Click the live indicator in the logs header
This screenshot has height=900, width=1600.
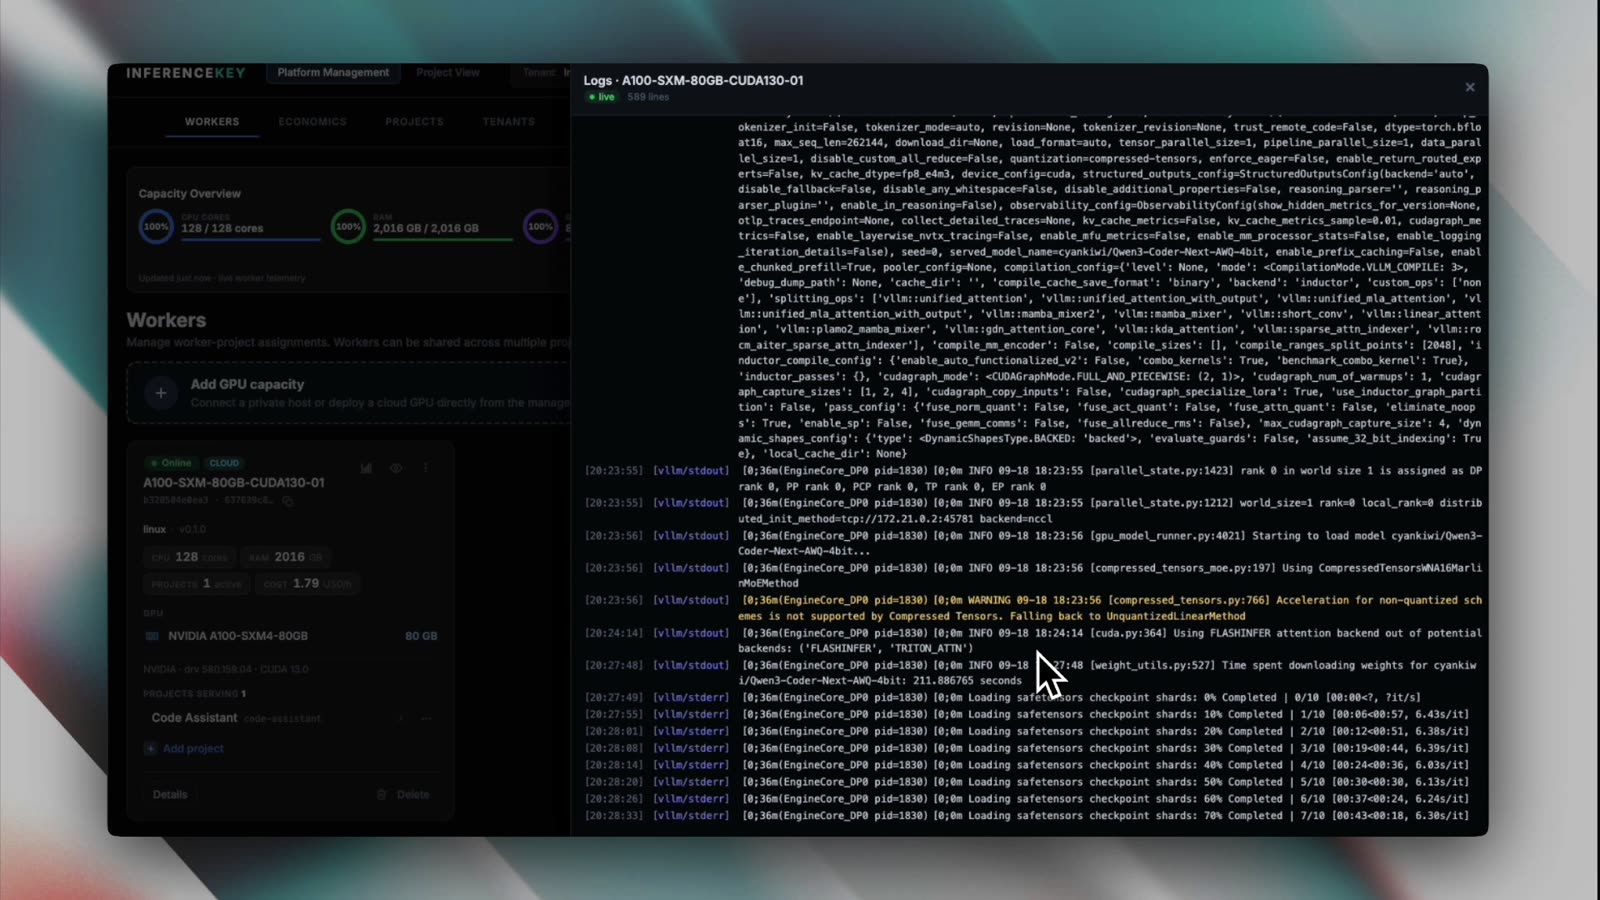tap(602, 97)
